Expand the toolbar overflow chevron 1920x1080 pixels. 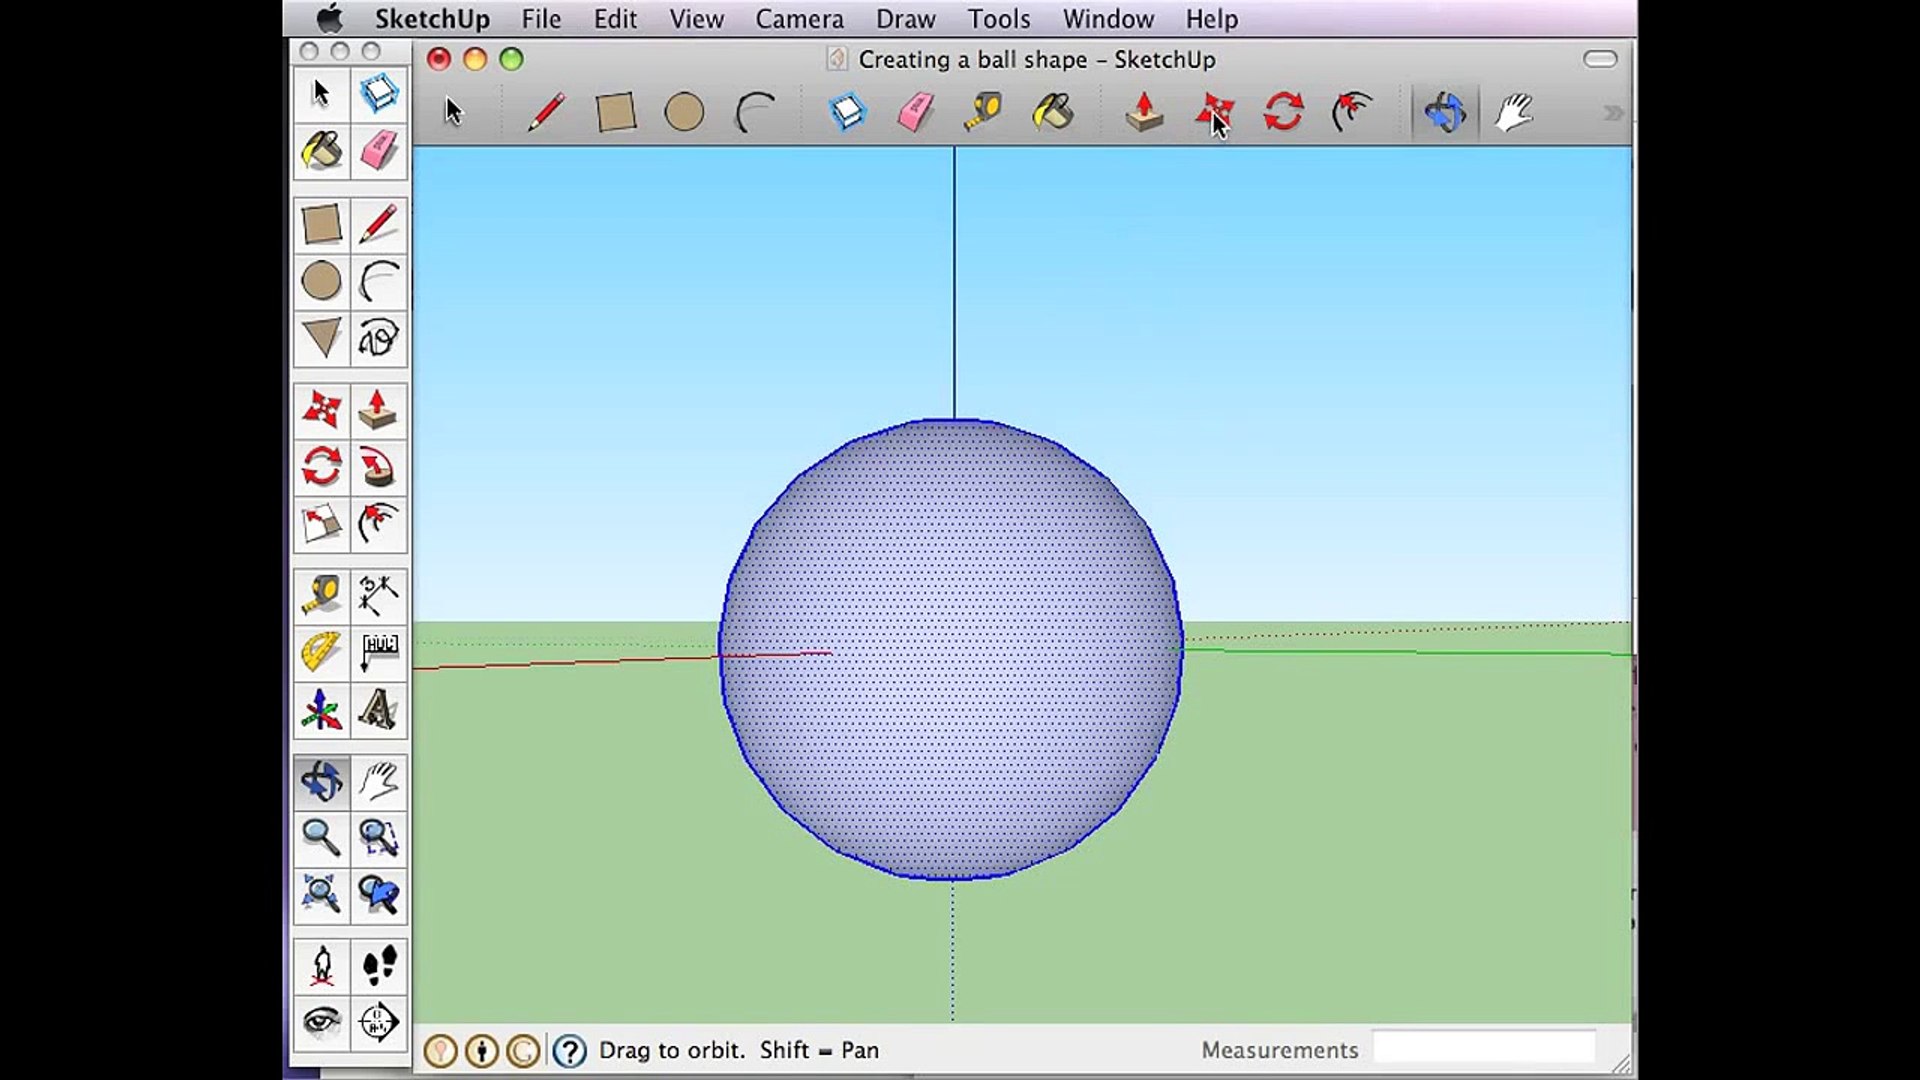point(1612,113)
